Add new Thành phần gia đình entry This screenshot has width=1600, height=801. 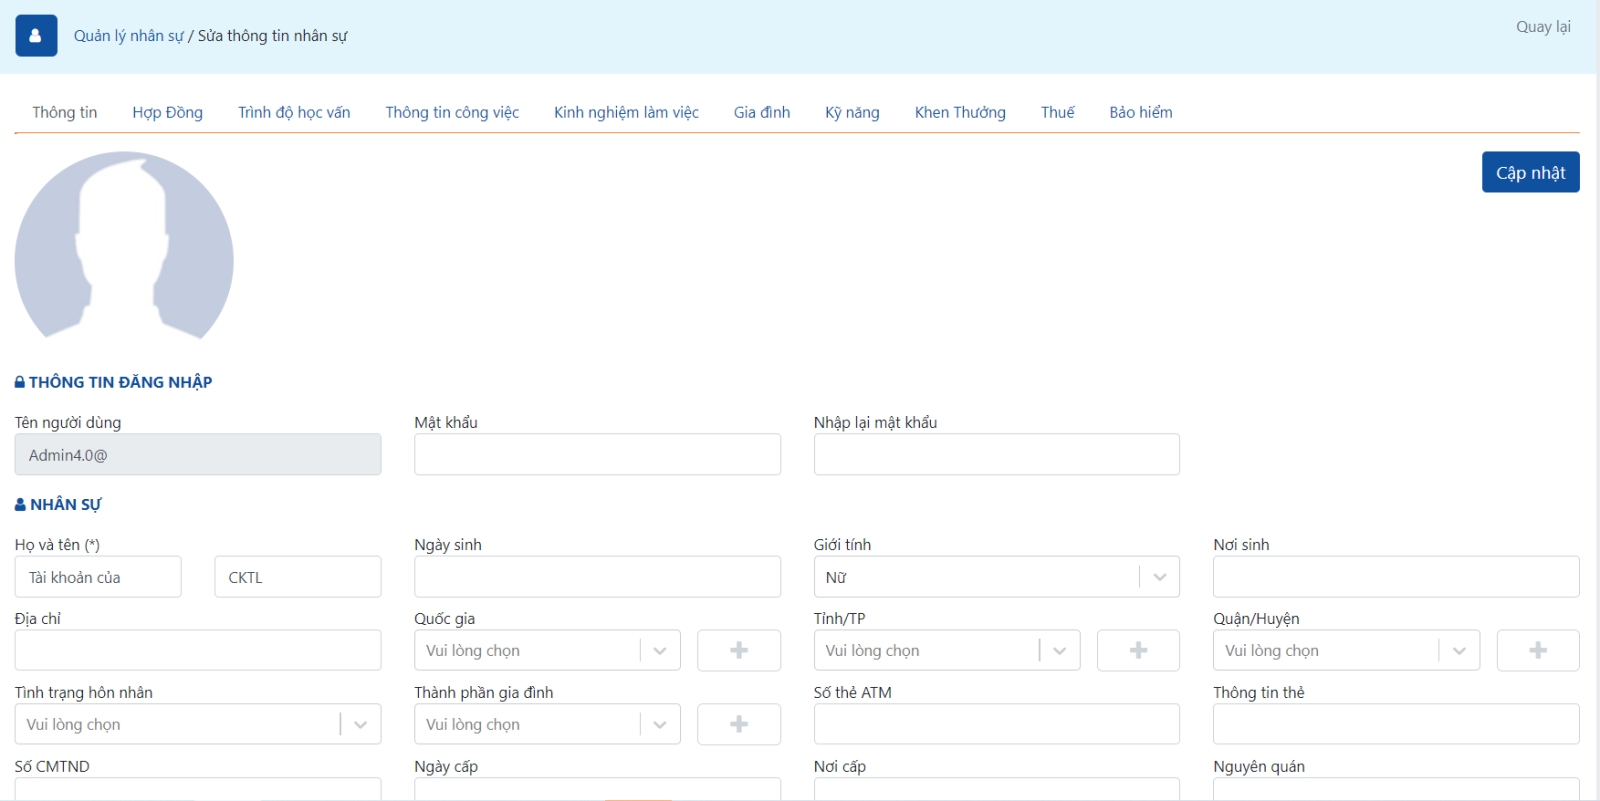coord(738,724)
